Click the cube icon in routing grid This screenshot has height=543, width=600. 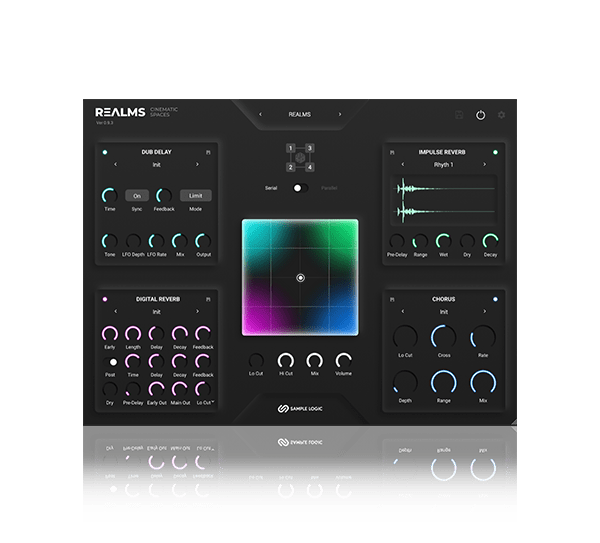pyautogui.click(x=300, y=158)
